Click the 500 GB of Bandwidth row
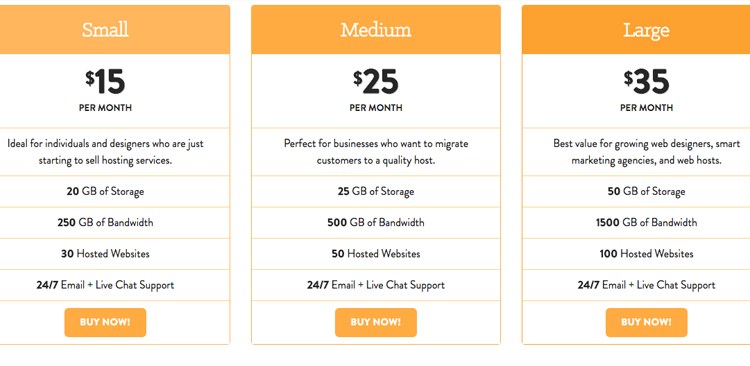 tap(376, 223)
